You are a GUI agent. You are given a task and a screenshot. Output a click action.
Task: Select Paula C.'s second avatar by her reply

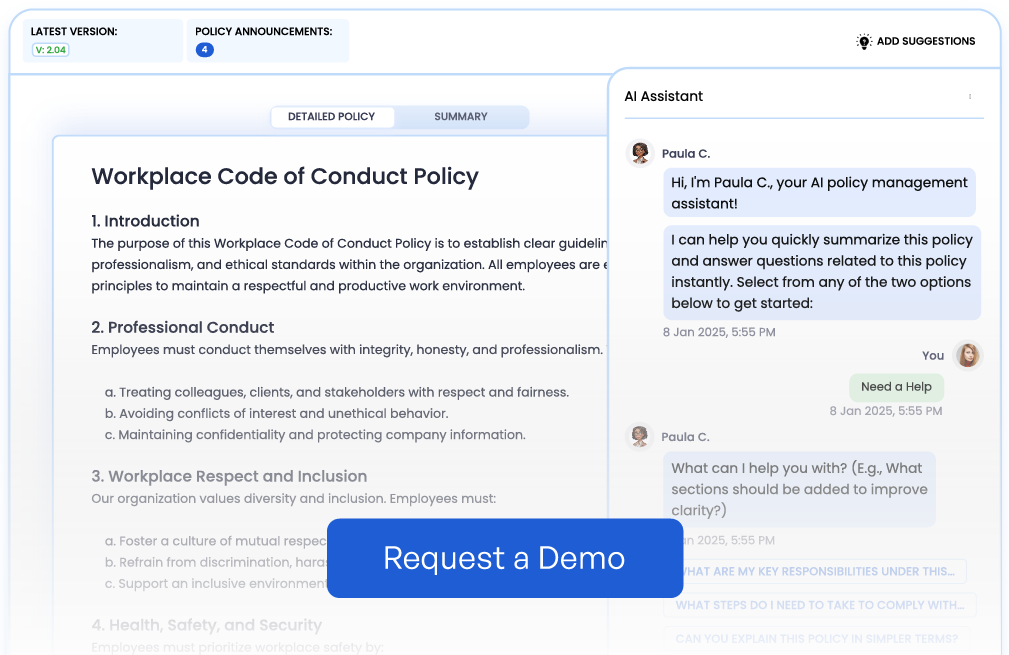[640, 436]
